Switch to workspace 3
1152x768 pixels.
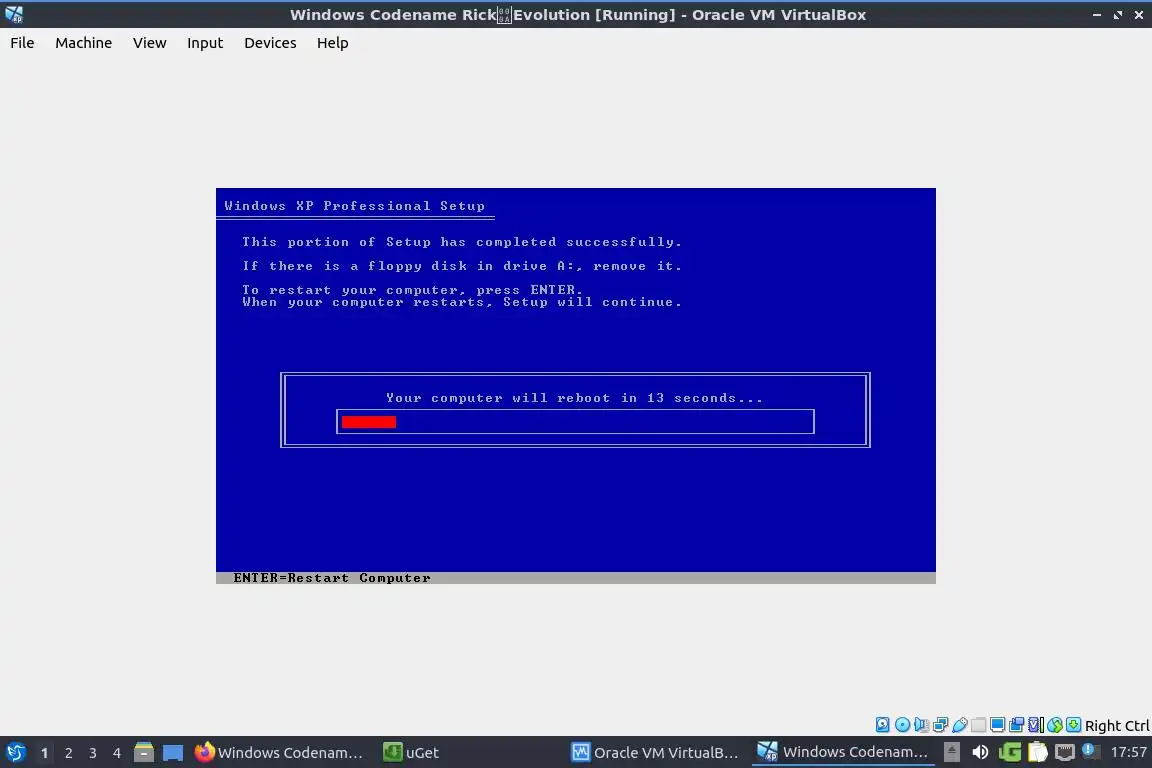(93, 753)
